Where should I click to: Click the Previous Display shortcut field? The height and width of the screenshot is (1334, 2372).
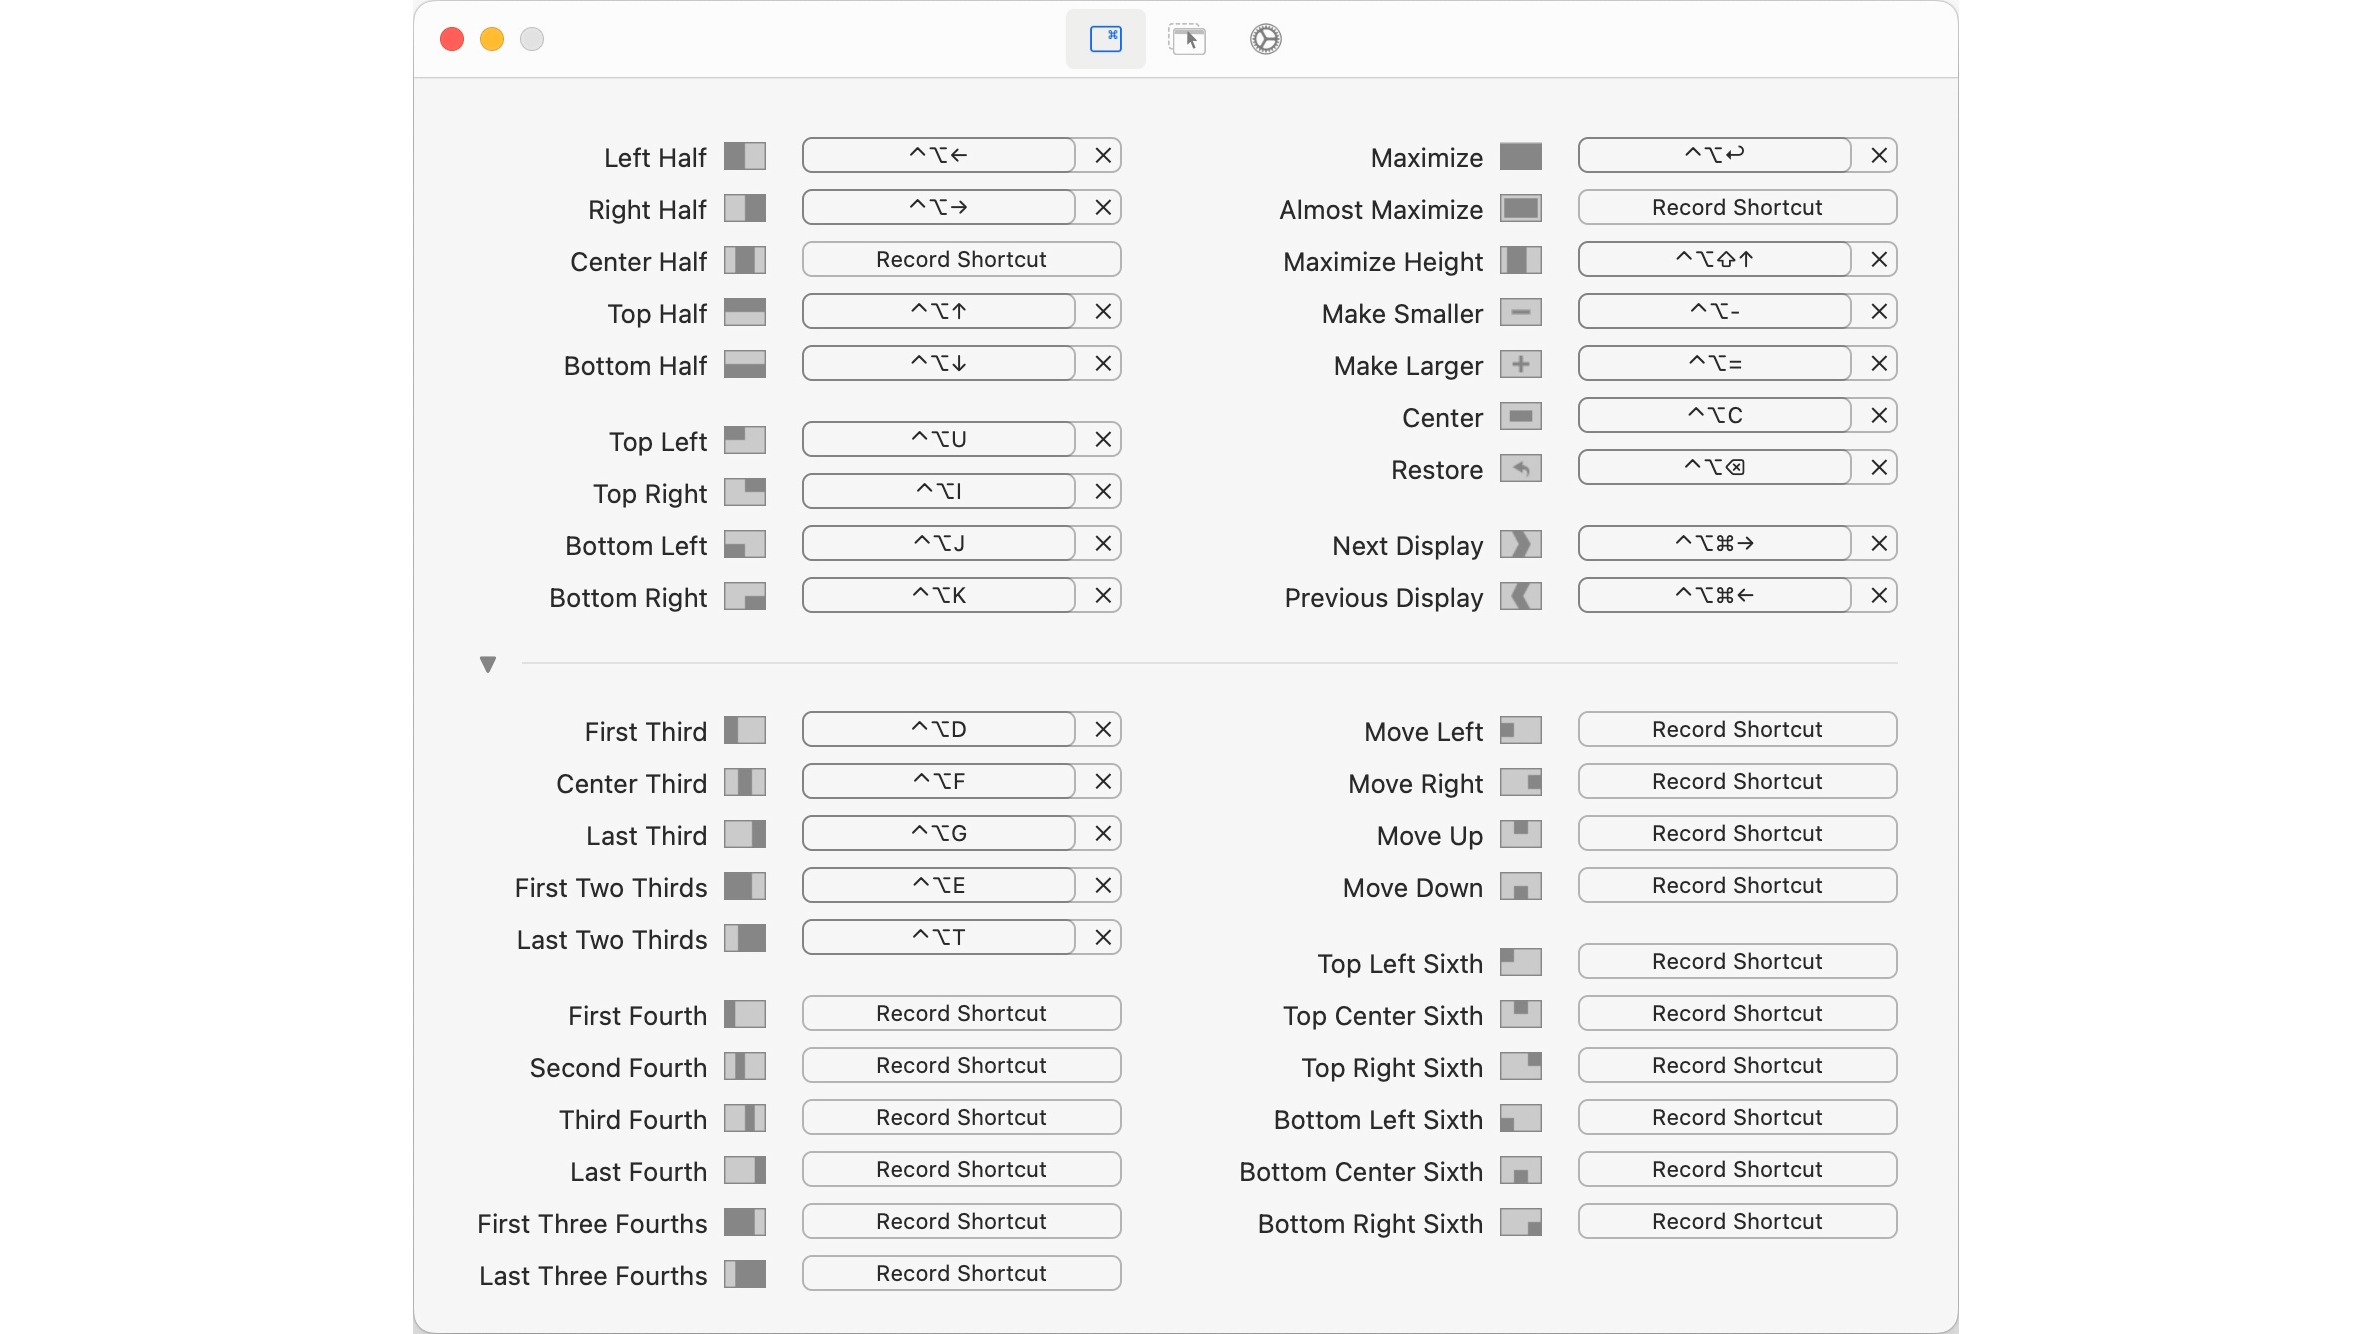1714,596
